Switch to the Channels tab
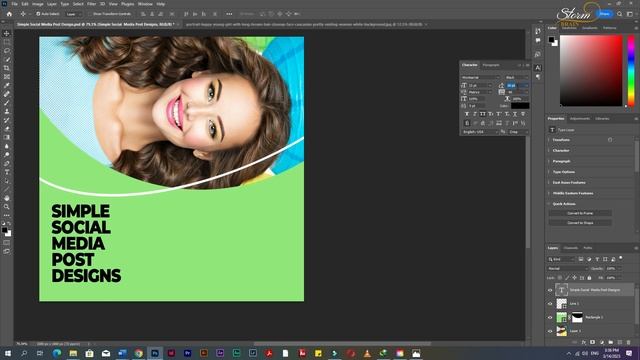This screenshot has width=640, height=360. [571, 248]
